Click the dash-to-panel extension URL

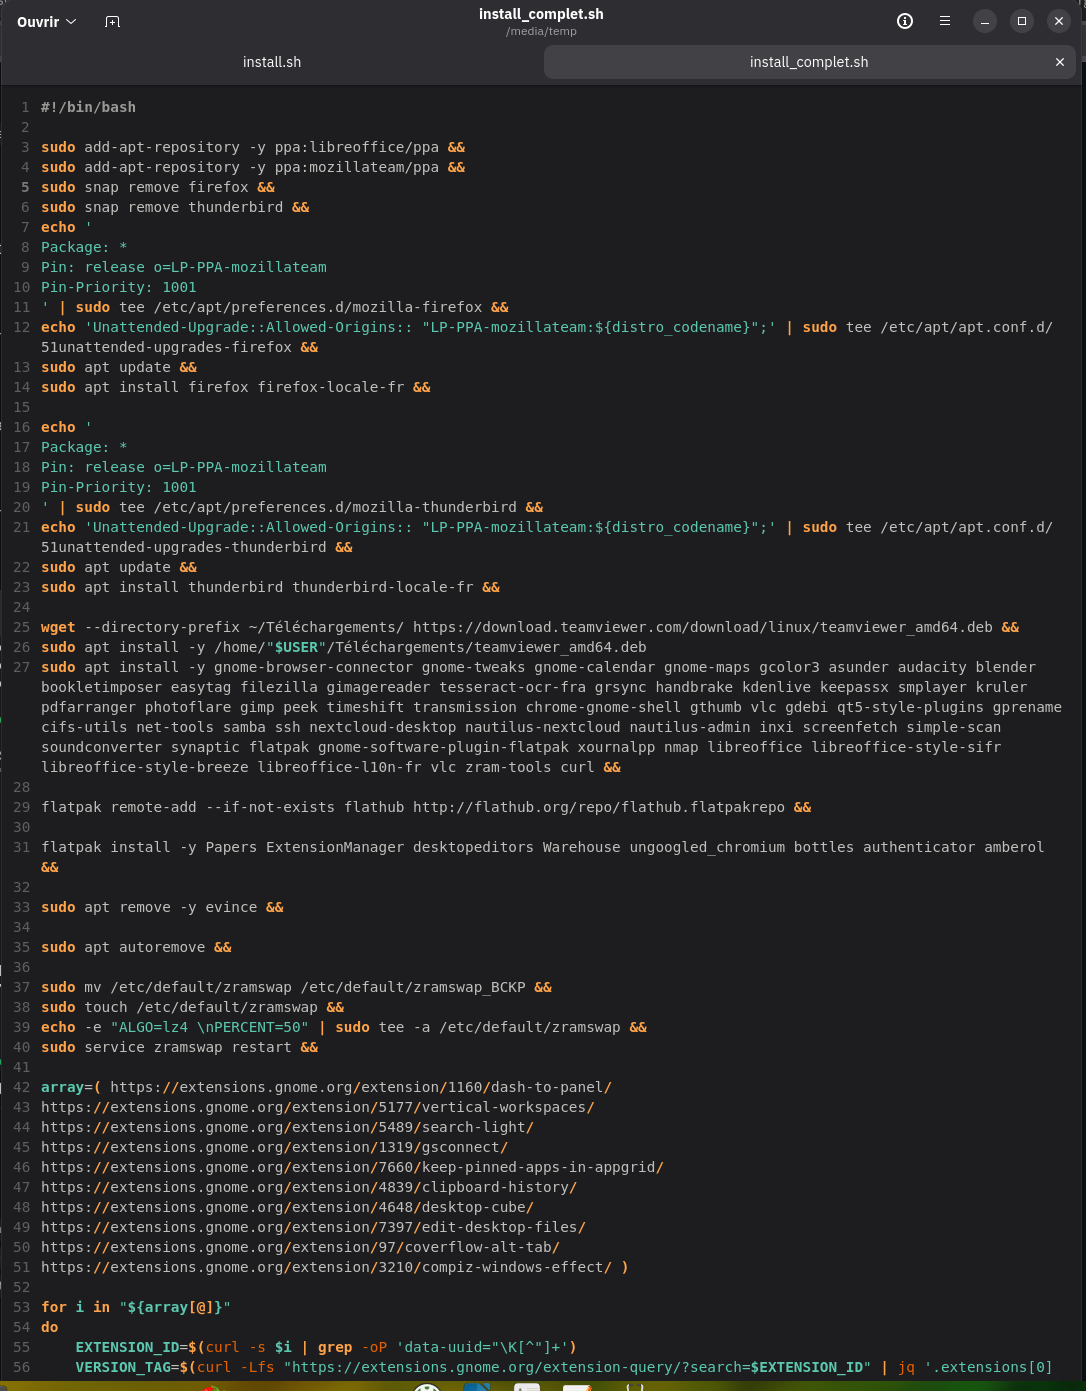pos(360,1087)
